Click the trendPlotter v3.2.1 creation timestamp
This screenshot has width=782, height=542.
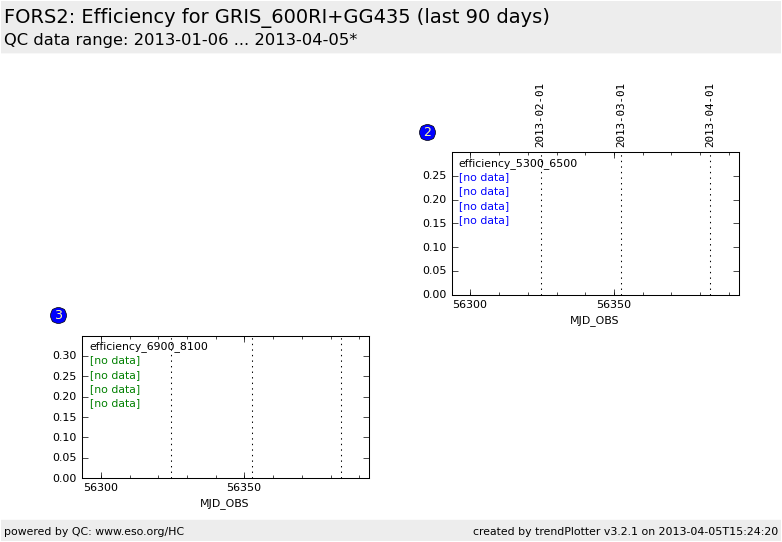(x=625, y=532)
